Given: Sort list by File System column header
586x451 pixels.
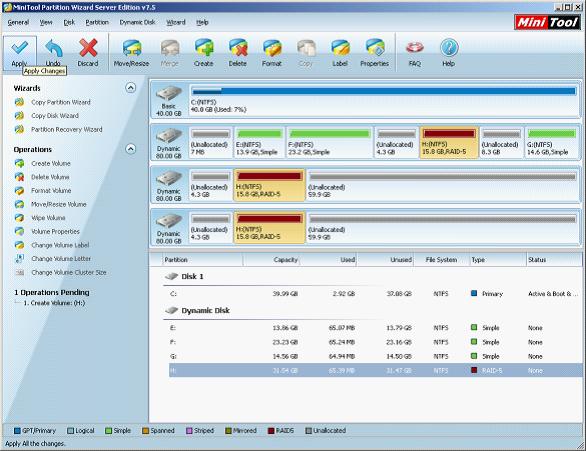Looking at the screenshot, I should click(x=441, y=260).
